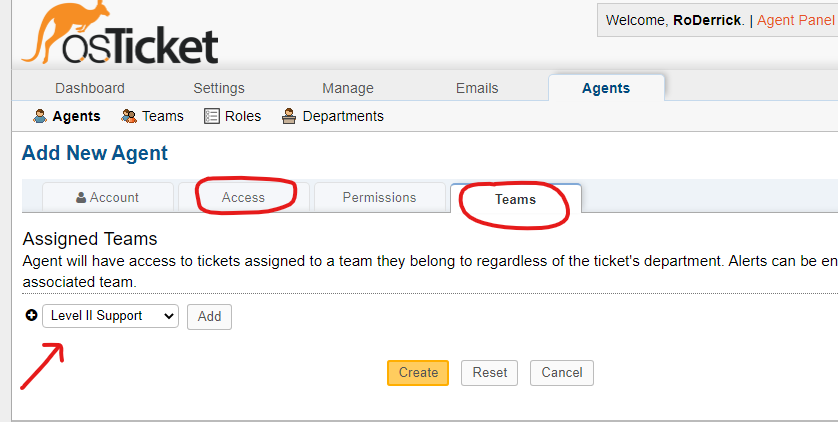The image size is (838, 422).
Task: Click the Create button
Action: point(418,373)
